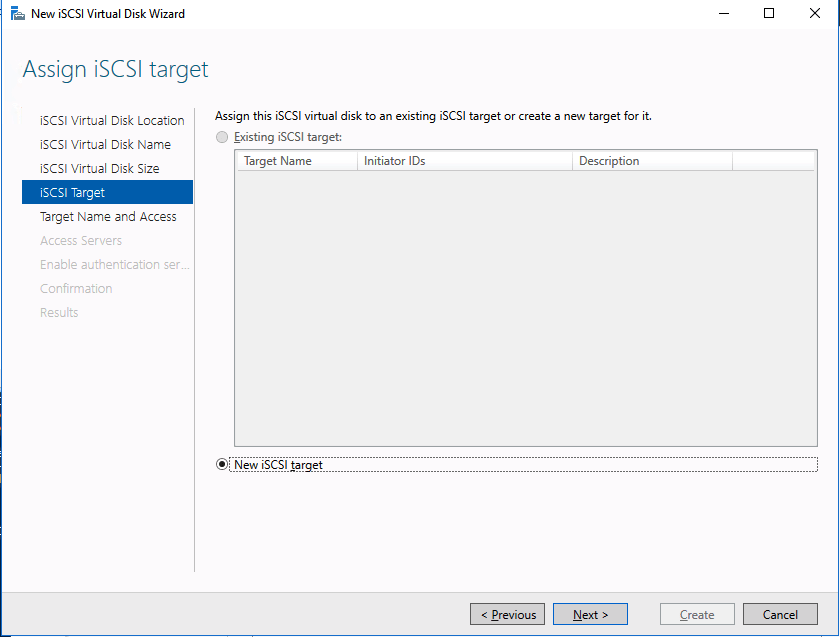Click Enable authentication services step
This screenshot has height=637, width=840.
(114, 265)
